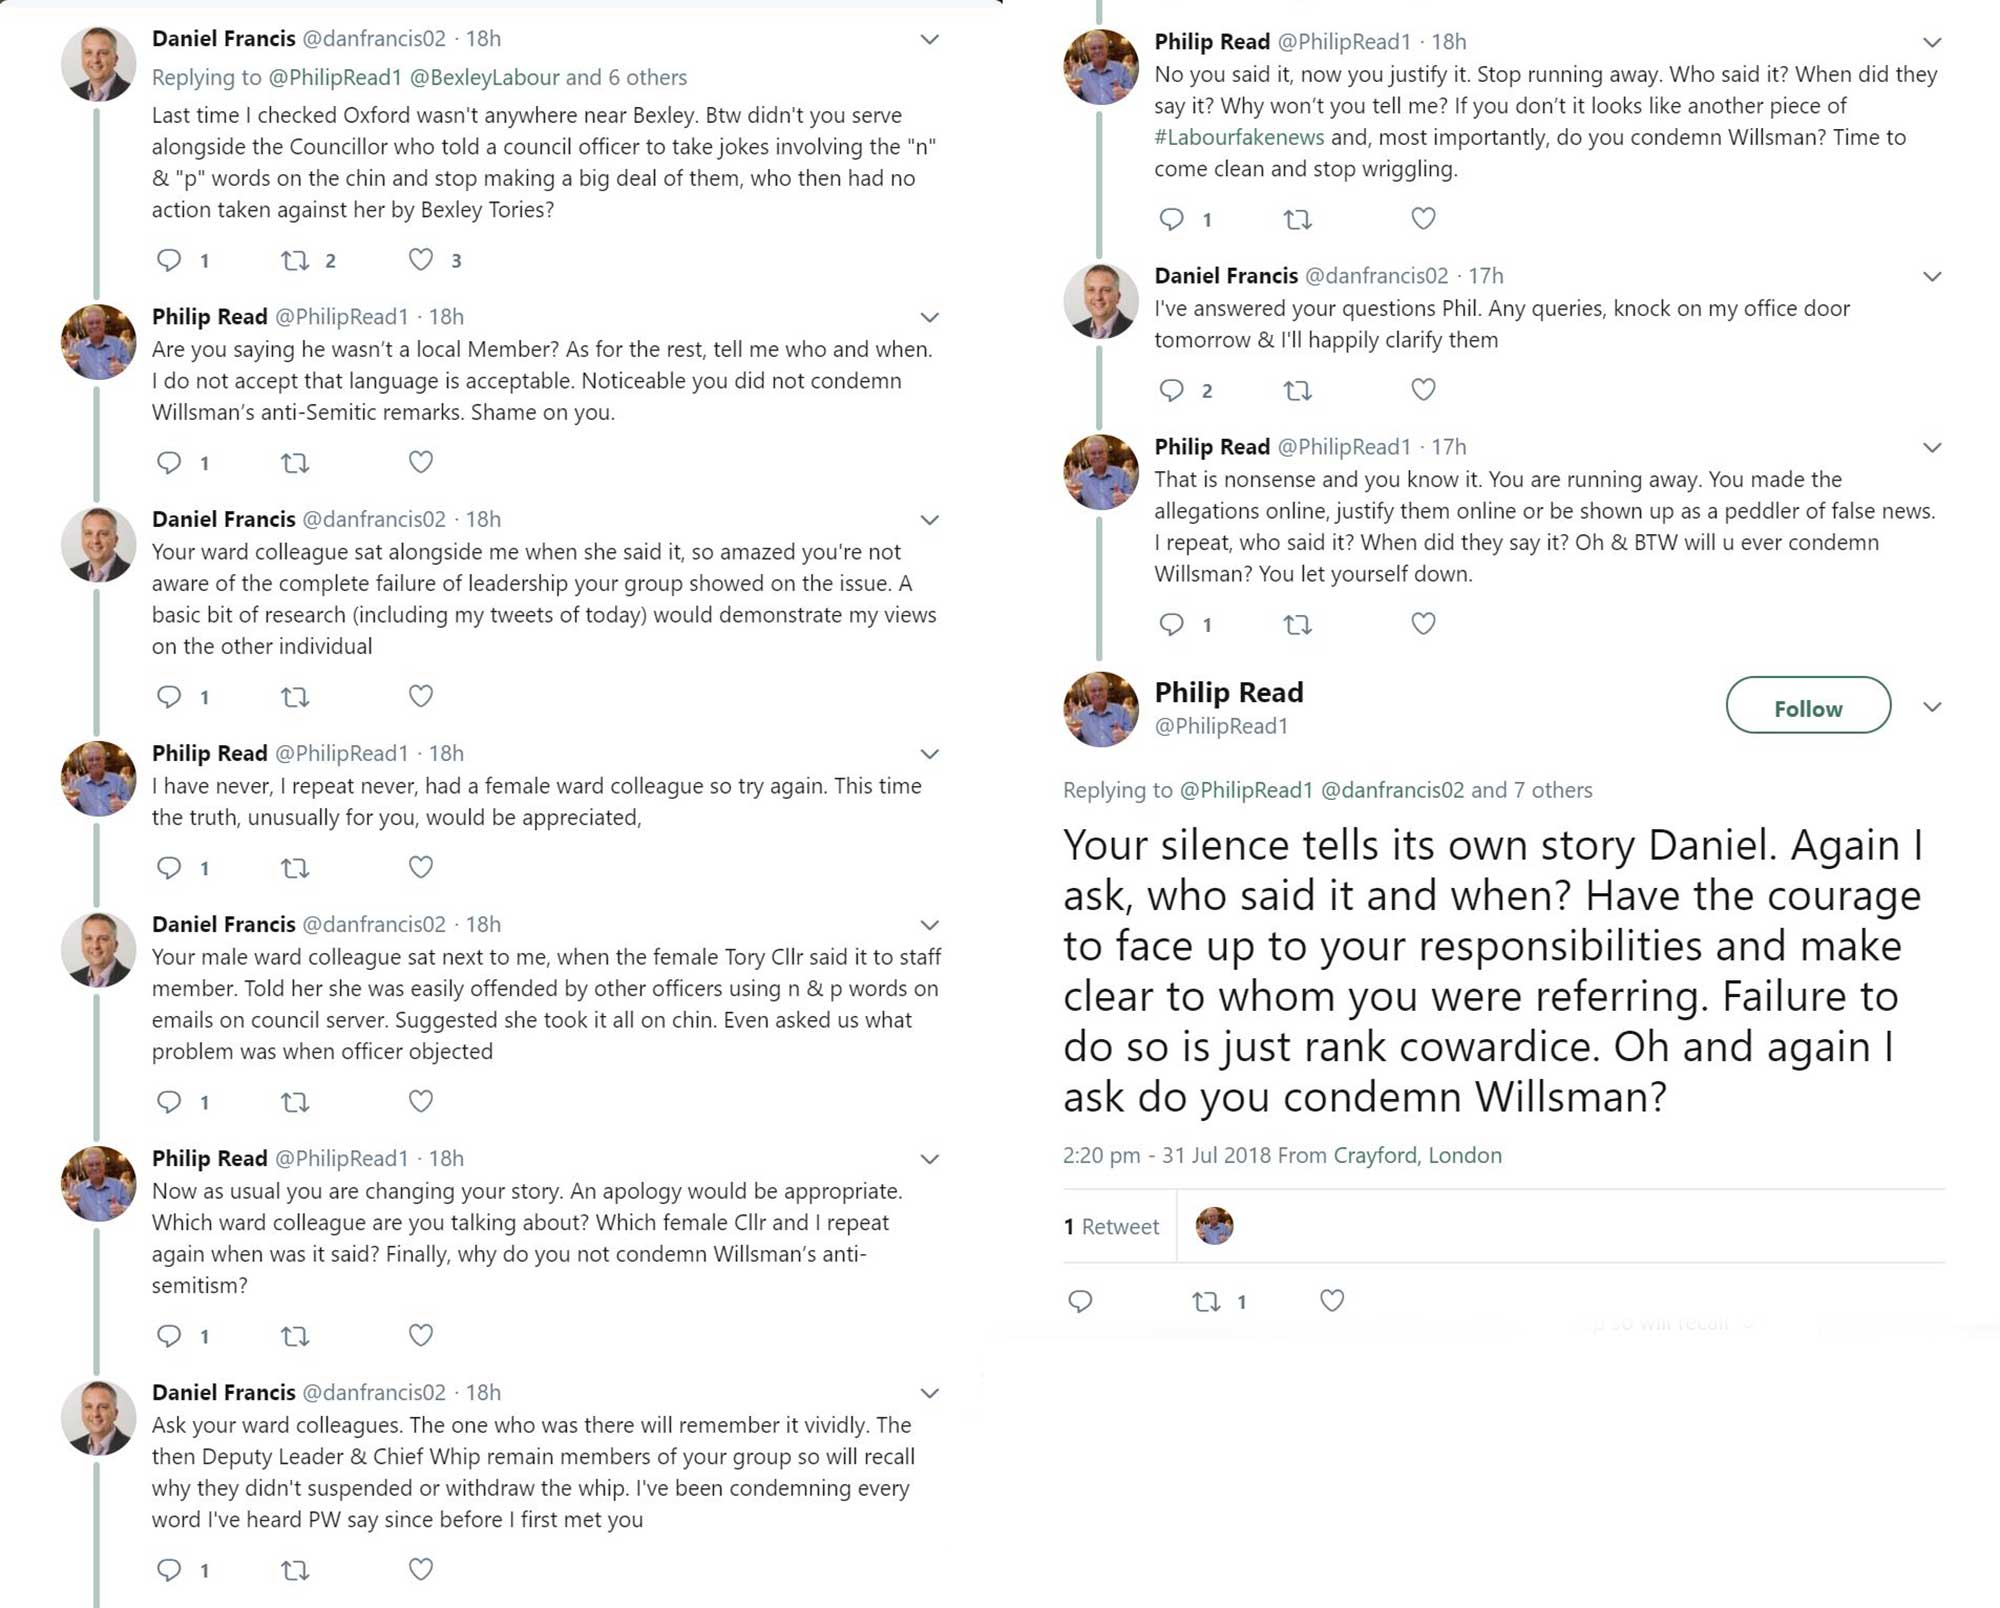Like the main 'Your silence tells' tweet

pos(1332,1301)
